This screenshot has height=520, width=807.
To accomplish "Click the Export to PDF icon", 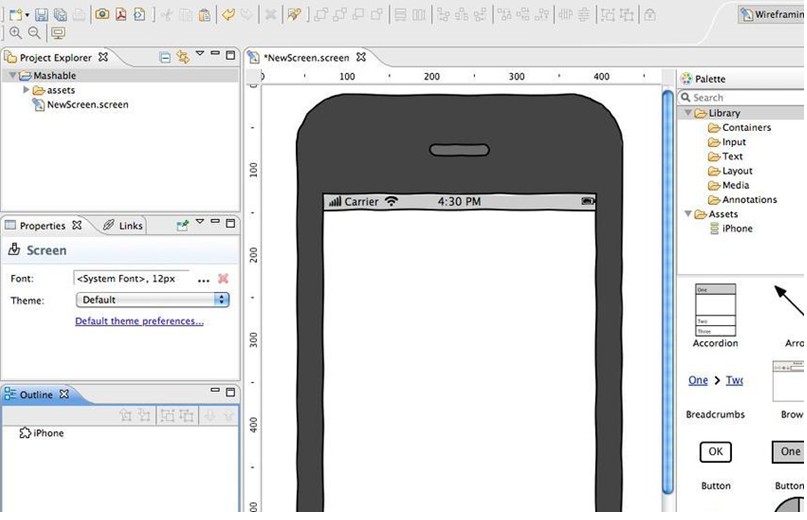I will pyautogui.click(x=121, y=15).
